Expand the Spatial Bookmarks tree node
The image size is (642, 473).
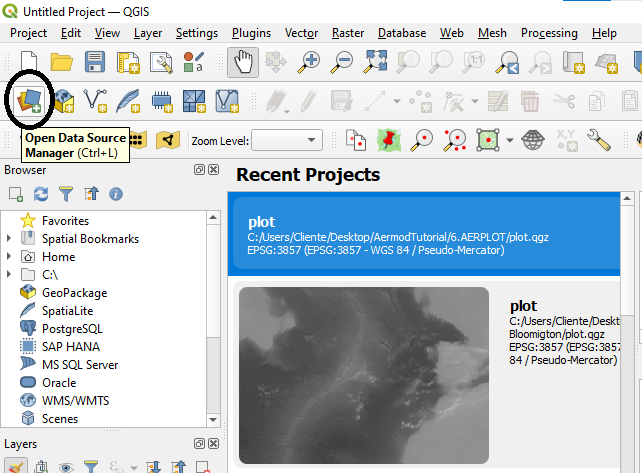click(x=9, y=238)
